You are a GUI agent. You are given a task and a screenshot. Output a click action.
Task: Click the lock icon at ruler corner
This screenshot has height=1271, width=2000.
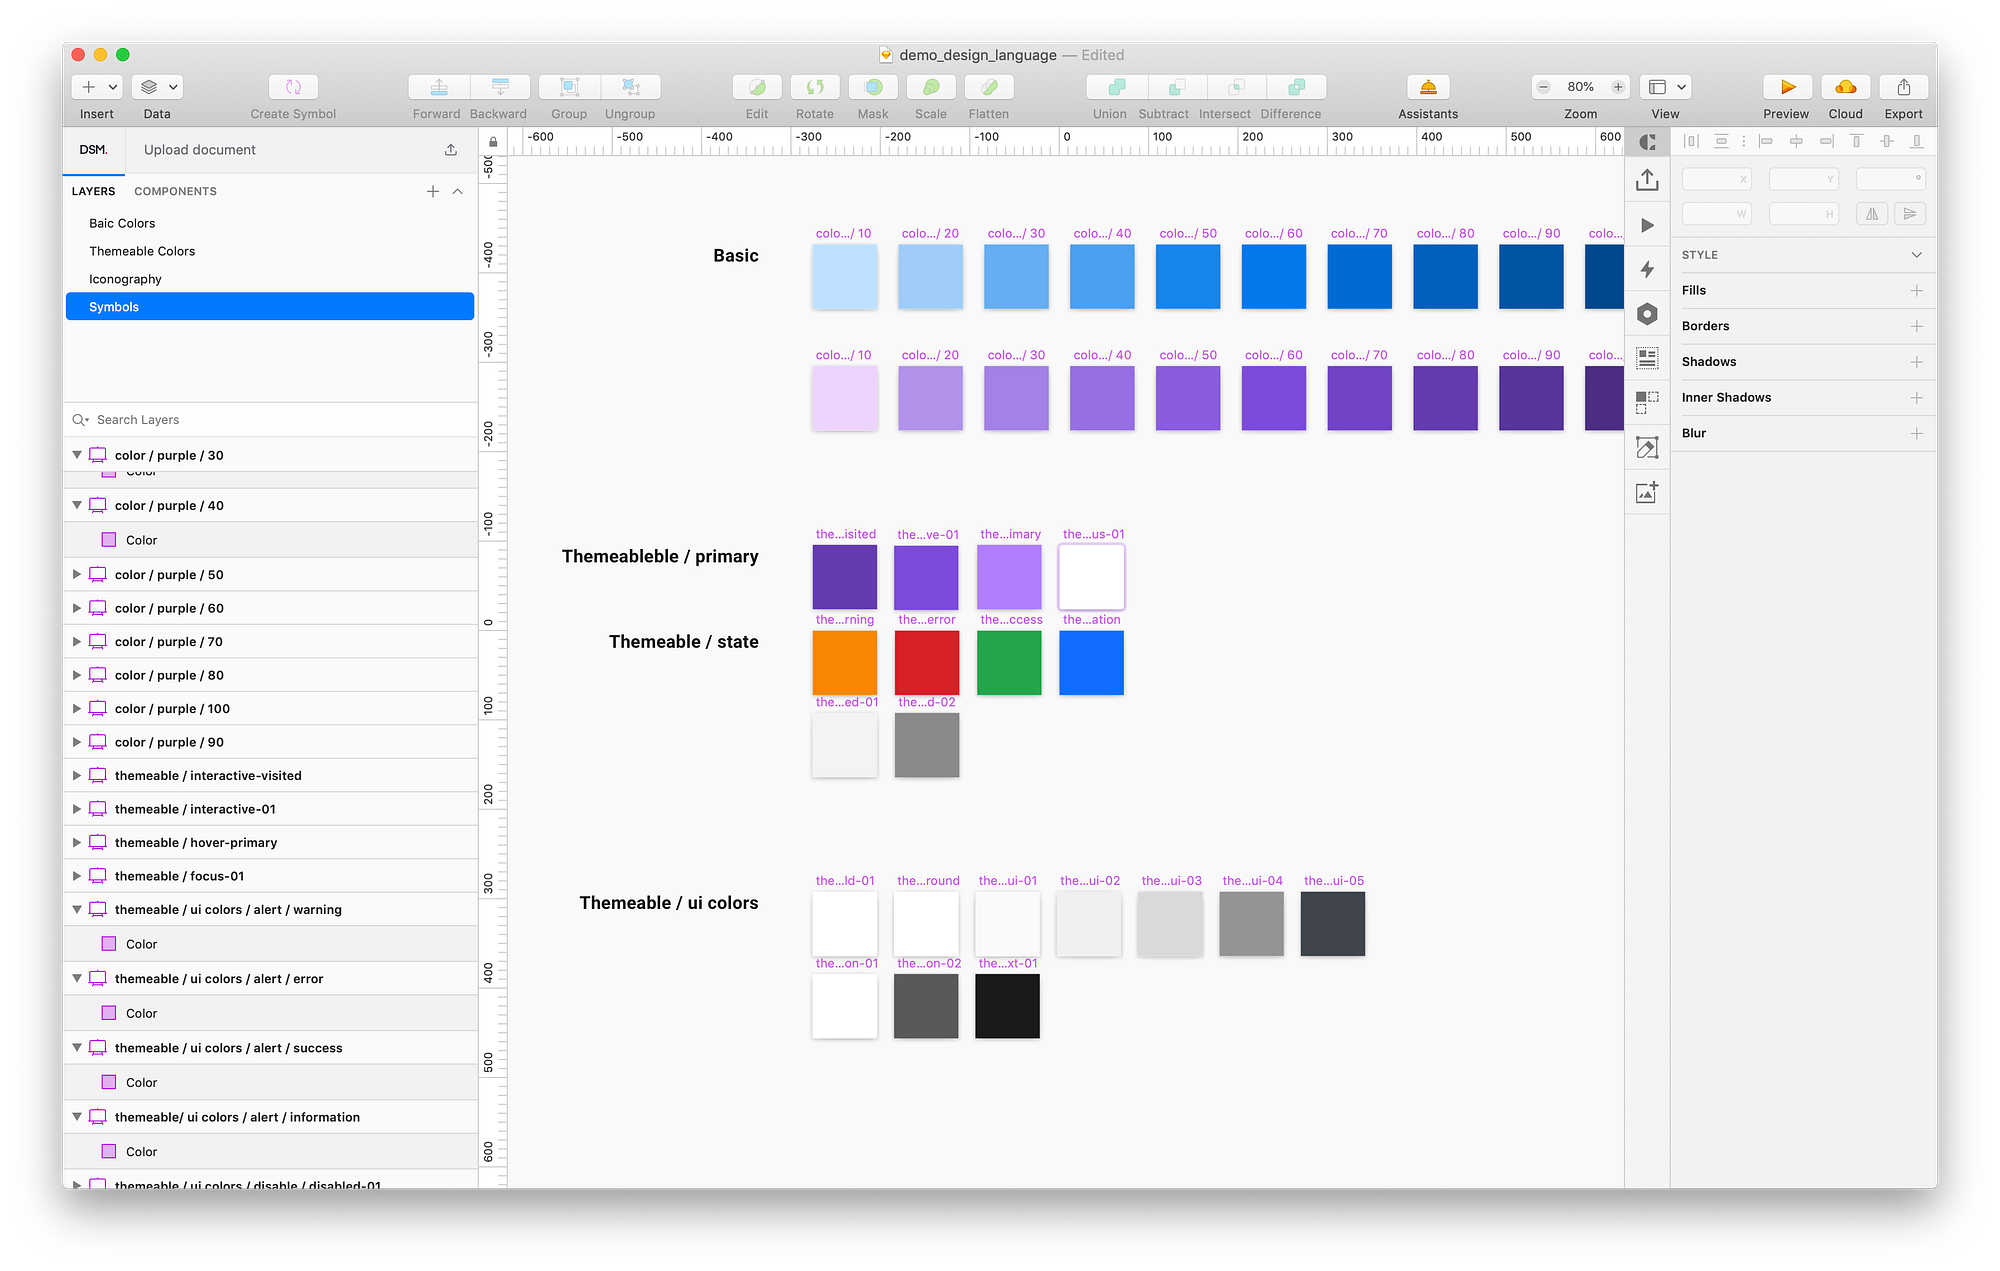point(493,142)
